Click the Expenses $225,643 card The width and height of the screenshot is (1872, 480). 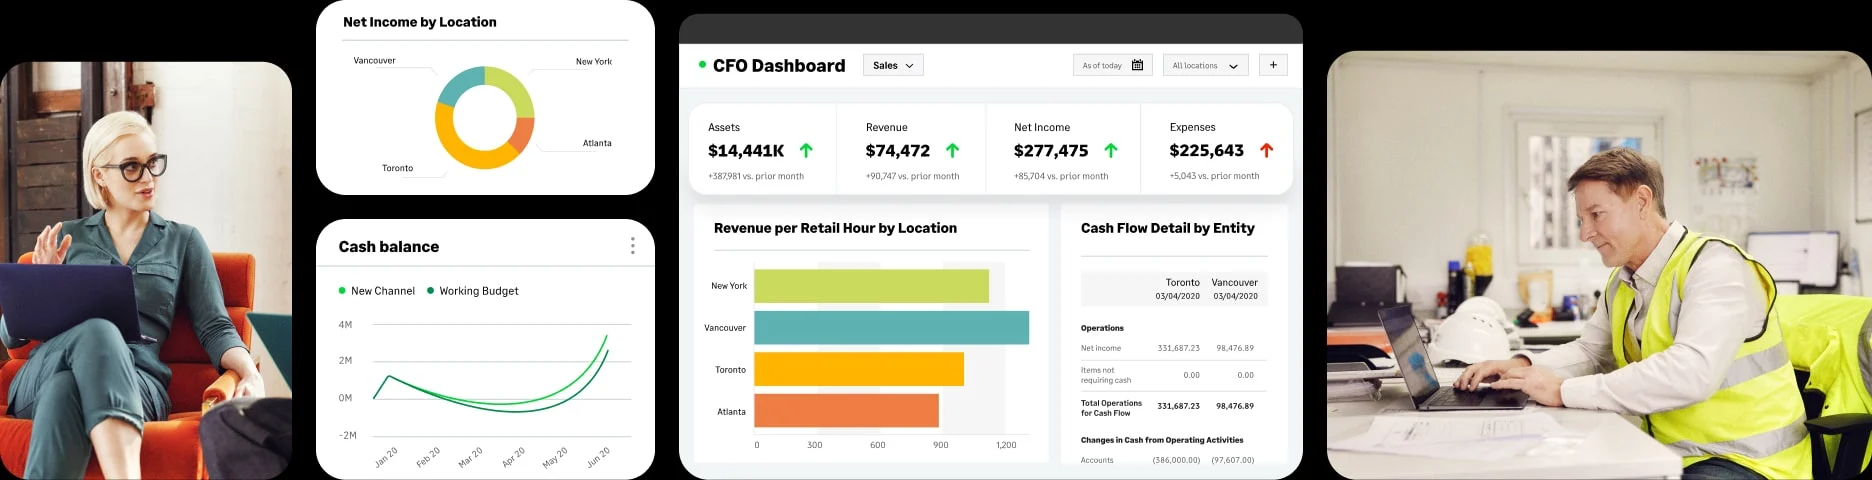pyautogui.click(x=1217, y=150)
